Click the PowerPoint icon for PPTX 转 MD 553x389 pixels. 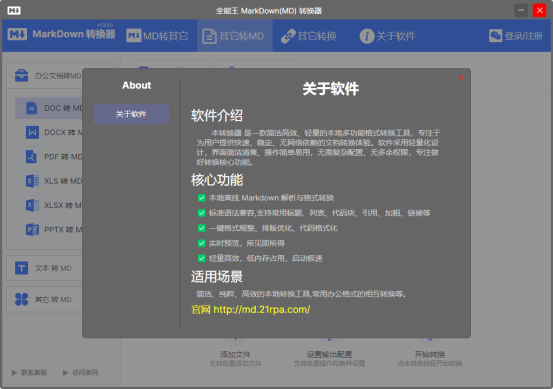point(32,230)
